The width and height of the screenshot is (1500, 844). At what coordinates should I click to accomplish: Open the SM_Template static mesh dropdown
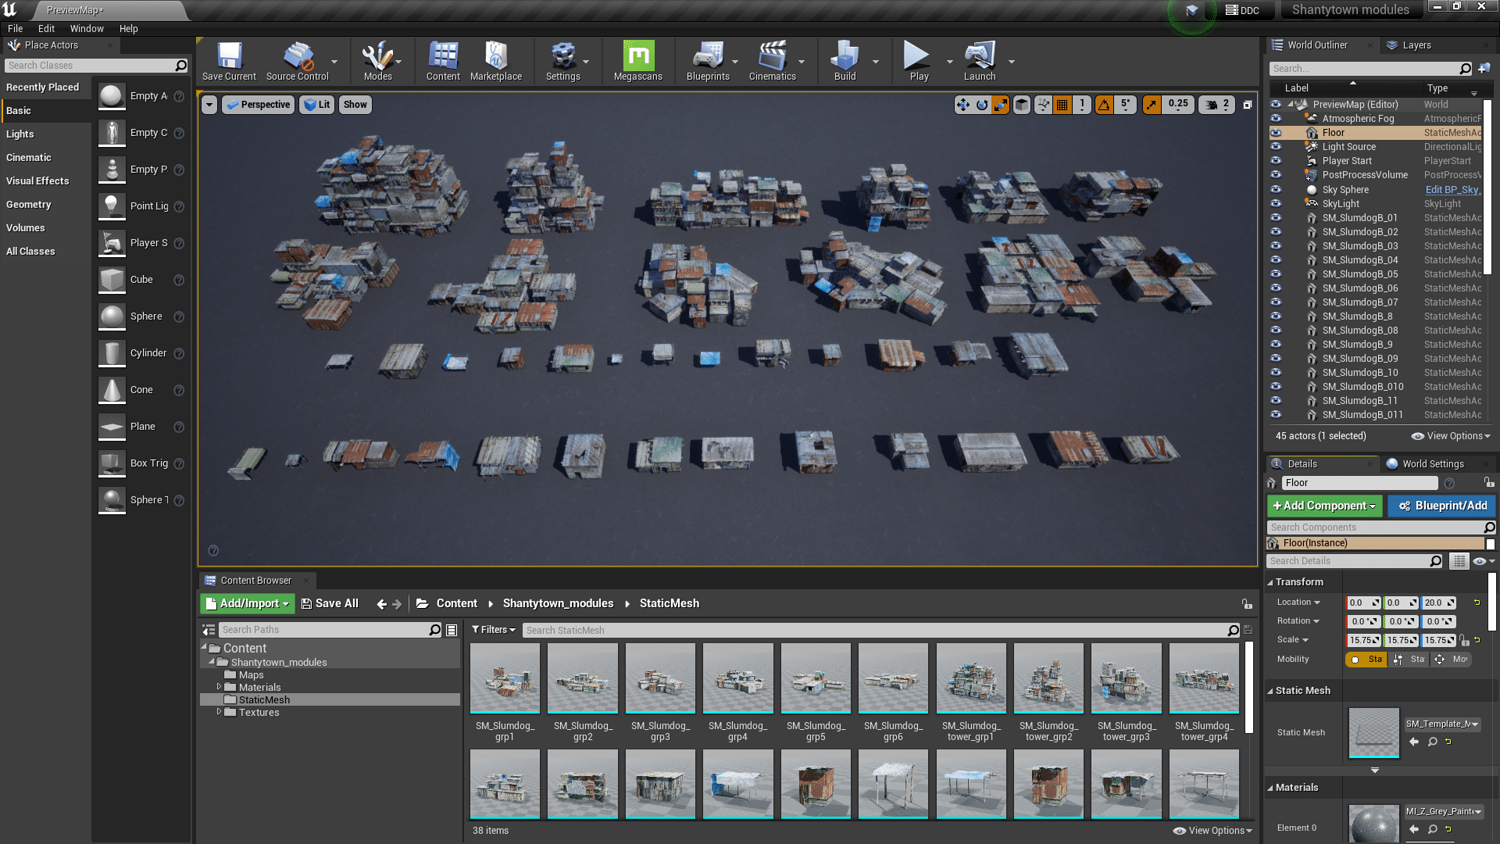pyautogui.click(x=1443, y=724)
